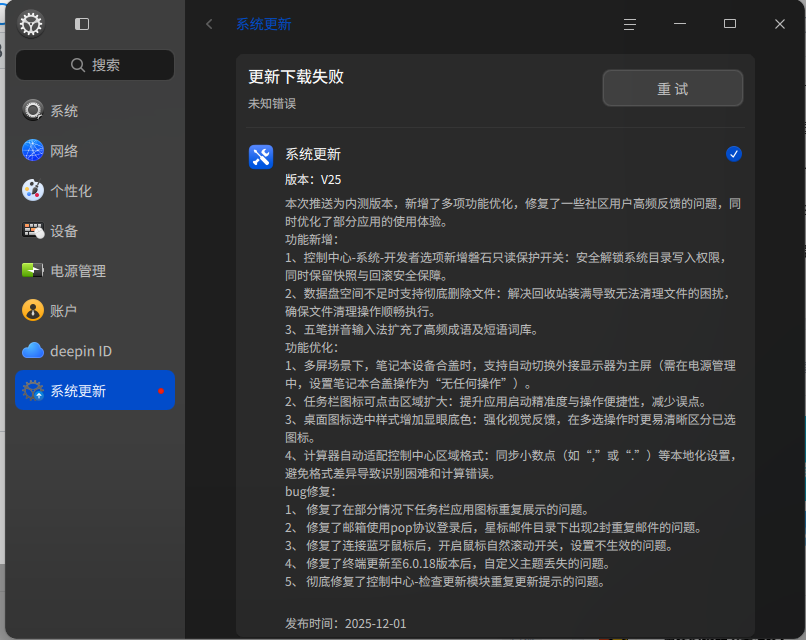Open the 设备 label in sidebar
The height and width of the screenshot is (640, 806).
click(64, 231)
